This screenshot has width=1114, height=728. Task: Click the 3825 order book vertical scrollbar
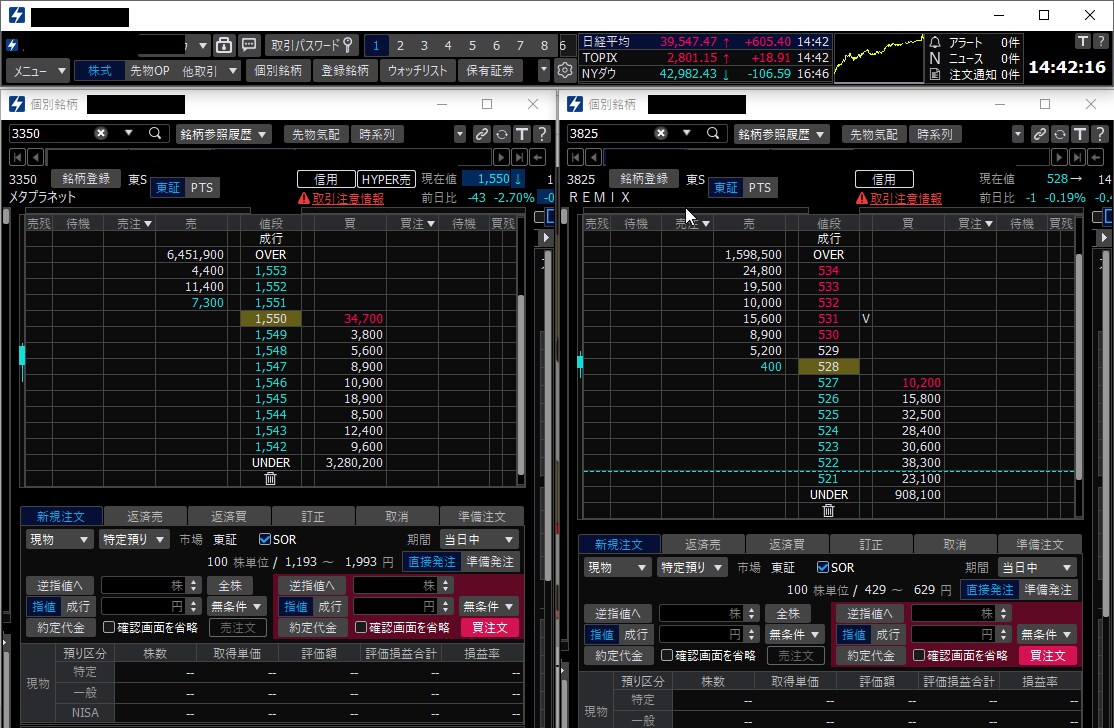click(x=1079, y=366)
